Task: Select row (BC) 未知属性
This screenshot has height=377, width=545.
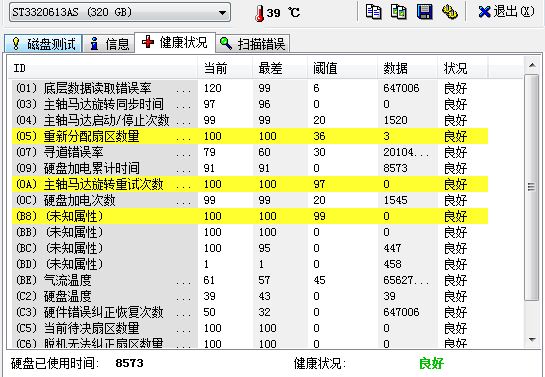Action: pos(250,248)
